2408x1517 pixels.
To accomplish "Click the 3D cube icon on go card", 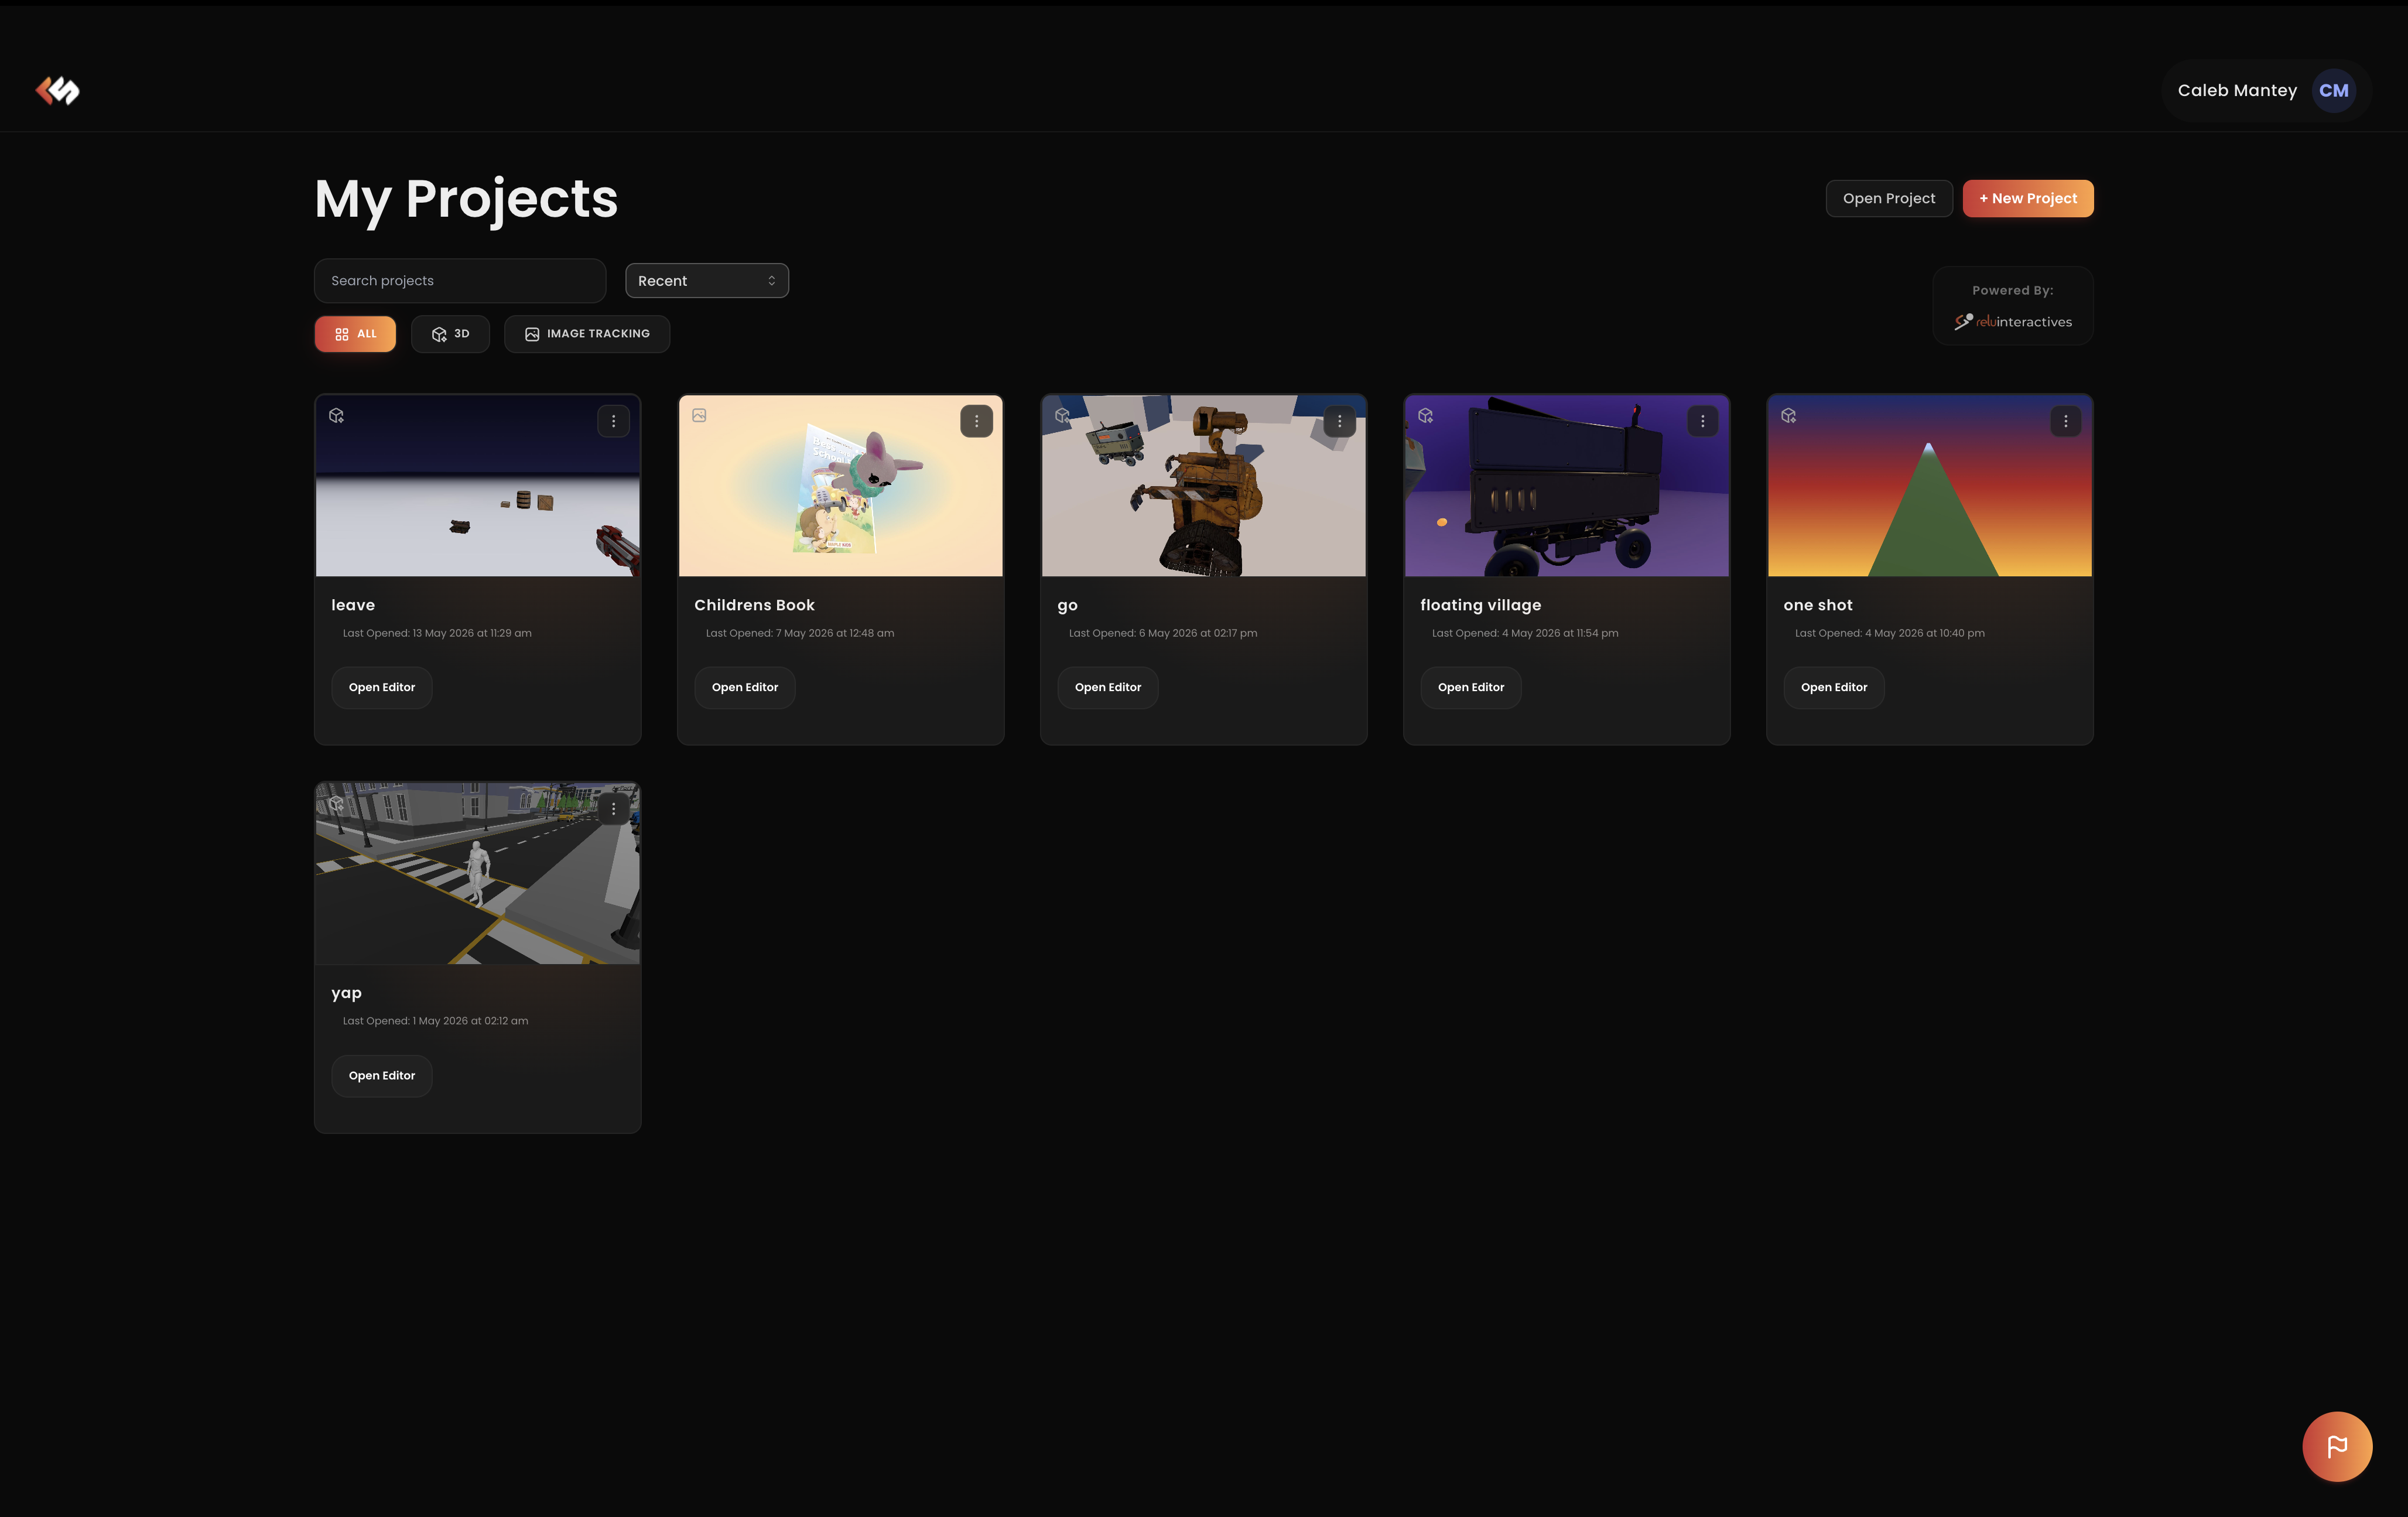I will point(1063,416).
